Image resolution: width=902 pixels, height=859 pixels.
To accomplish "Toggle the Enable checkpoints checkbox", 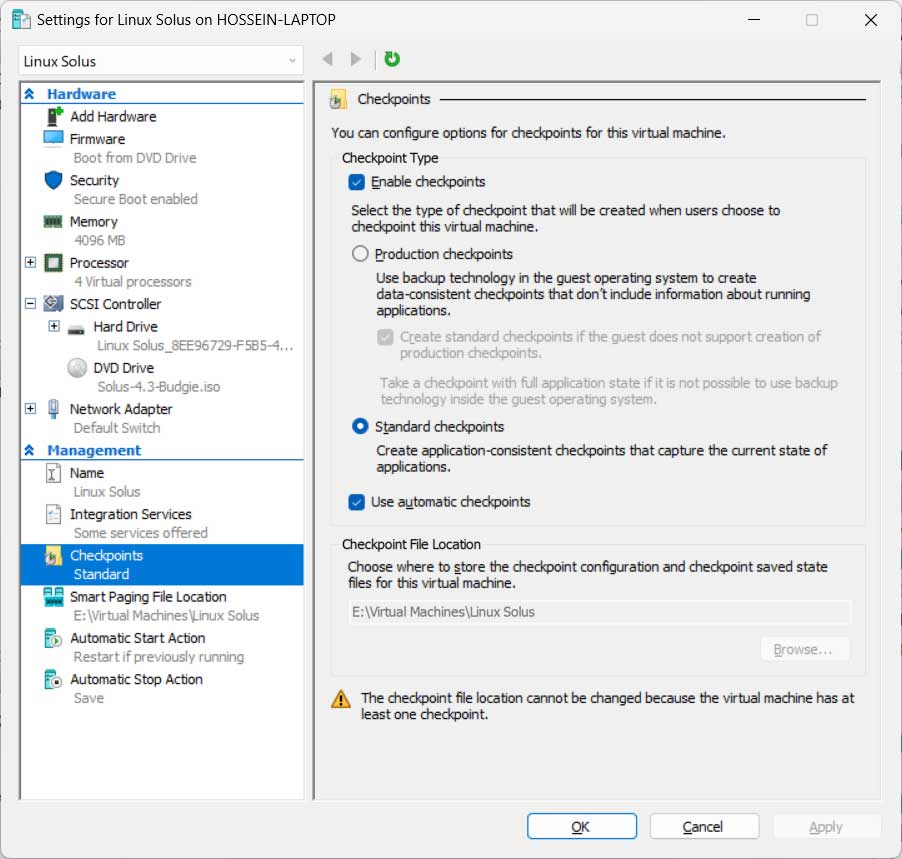I will (x=356, y=182).
